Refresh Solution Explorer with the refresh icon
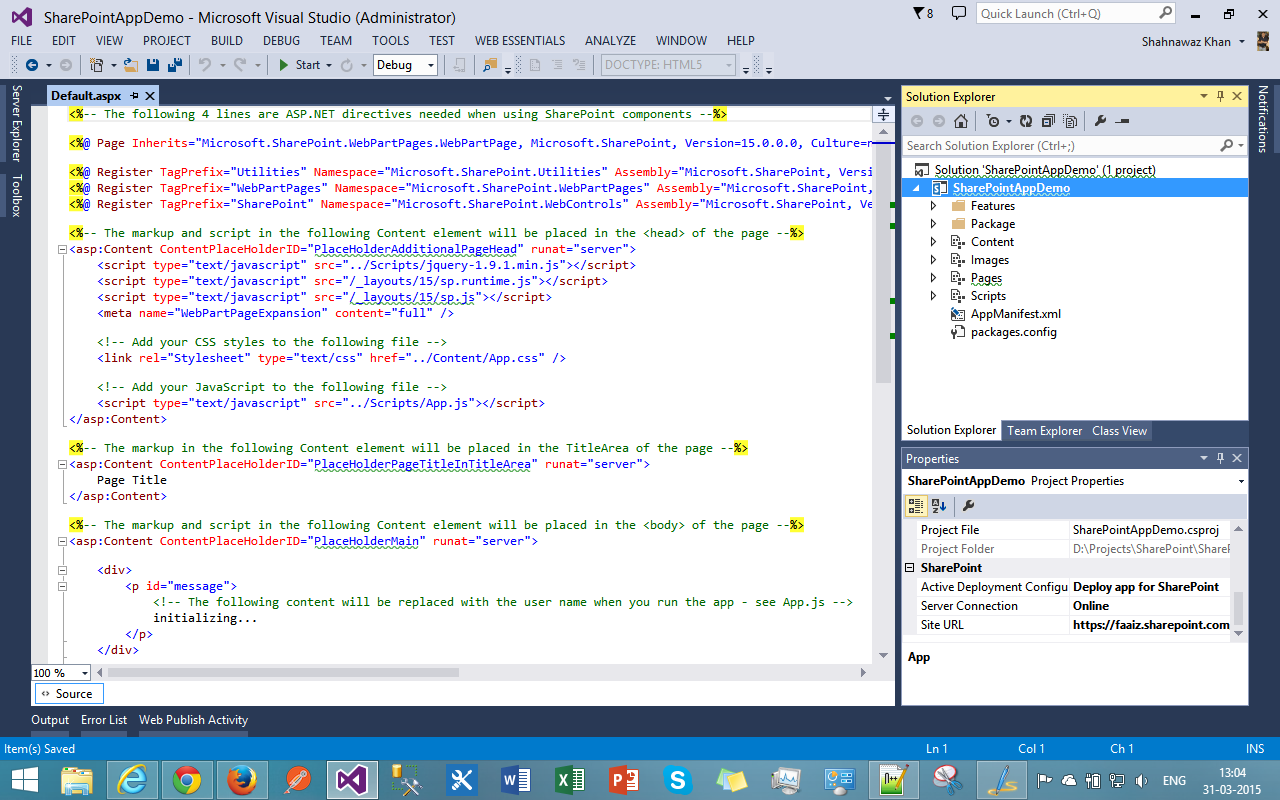This screenshot has height=800, width=1280. coord(1025,121)
